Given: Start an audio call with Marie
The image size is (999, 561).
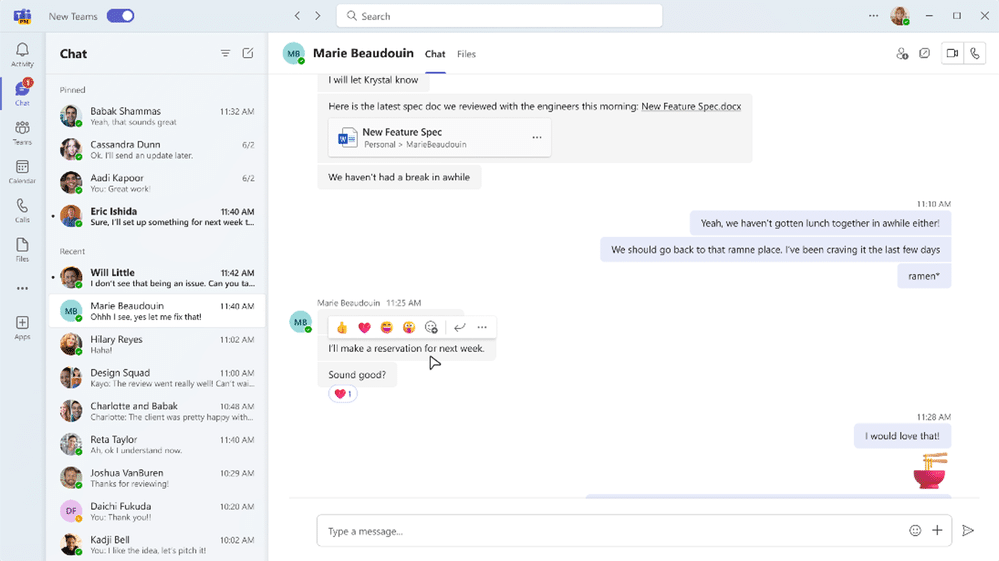Looking at the screenshot, I should [975, 54].
